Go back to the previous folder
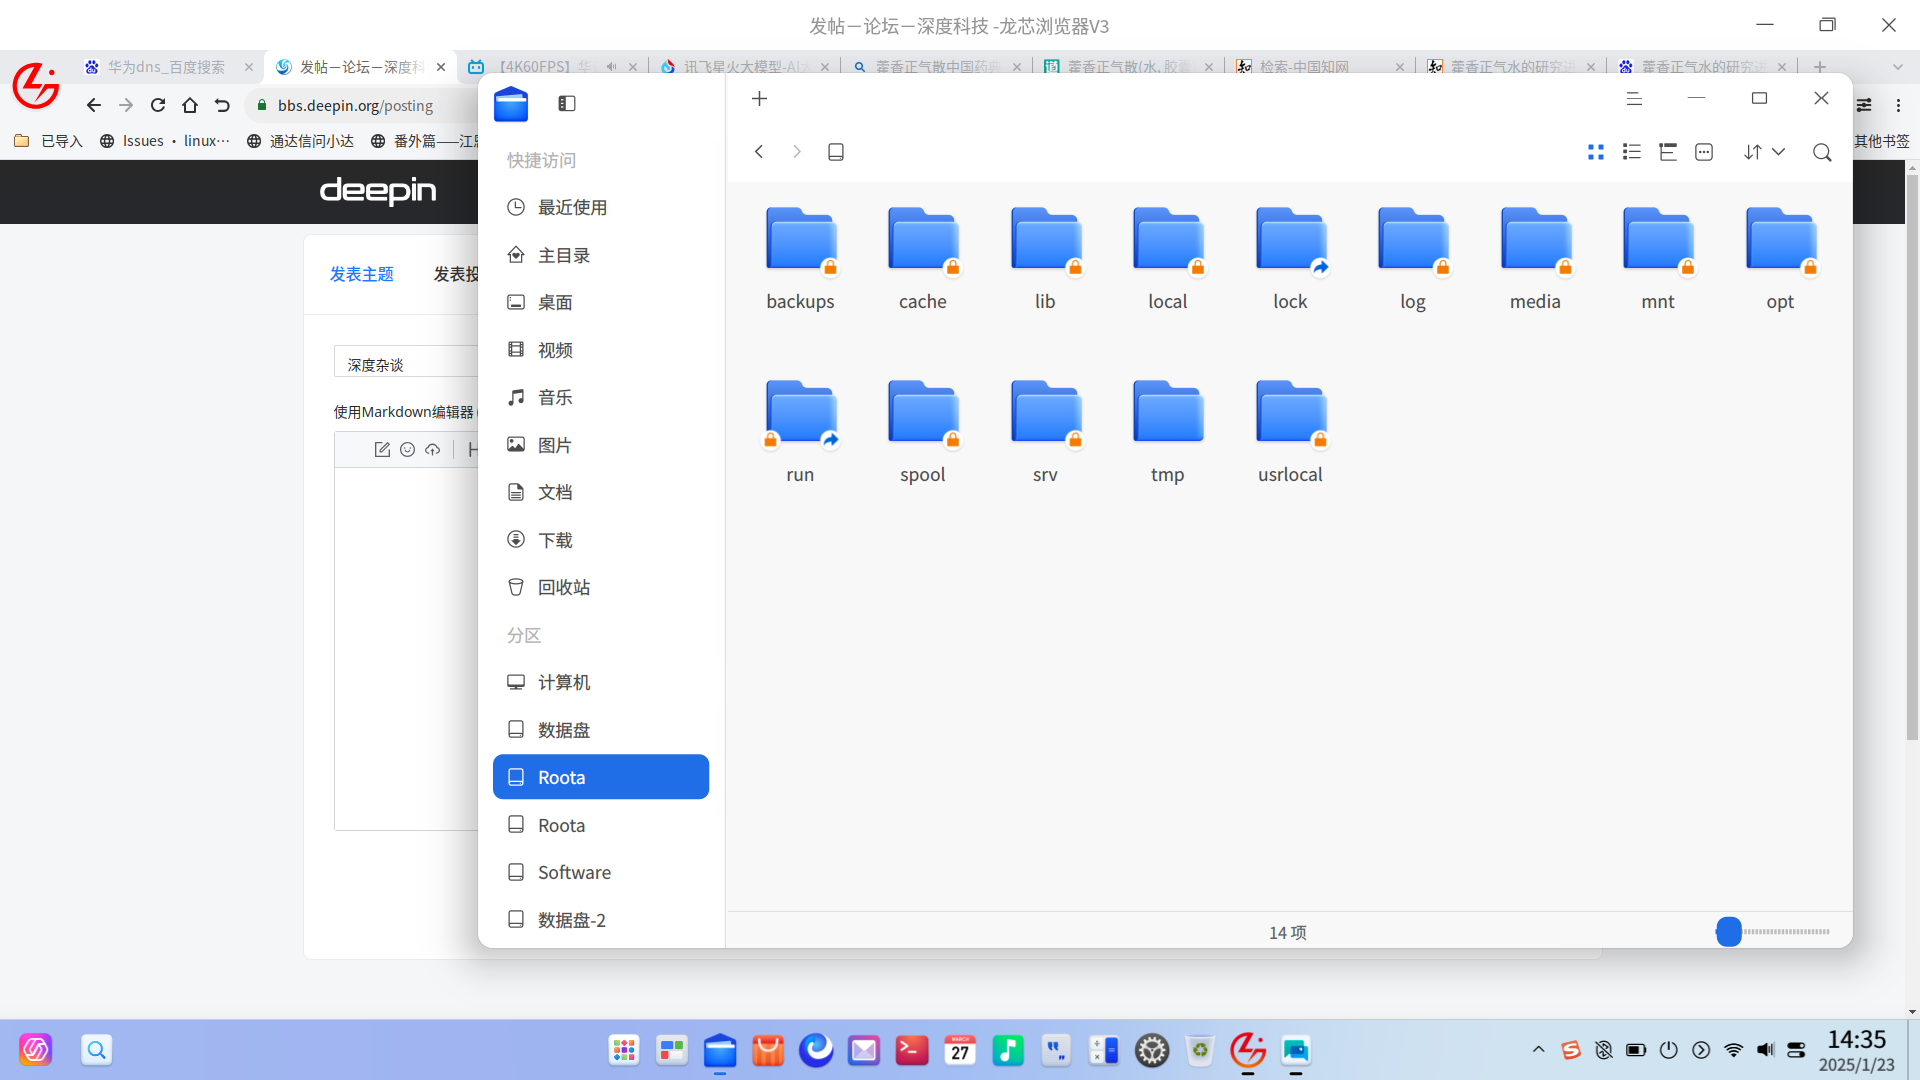1920x1080 pixels. coord(759,152)
